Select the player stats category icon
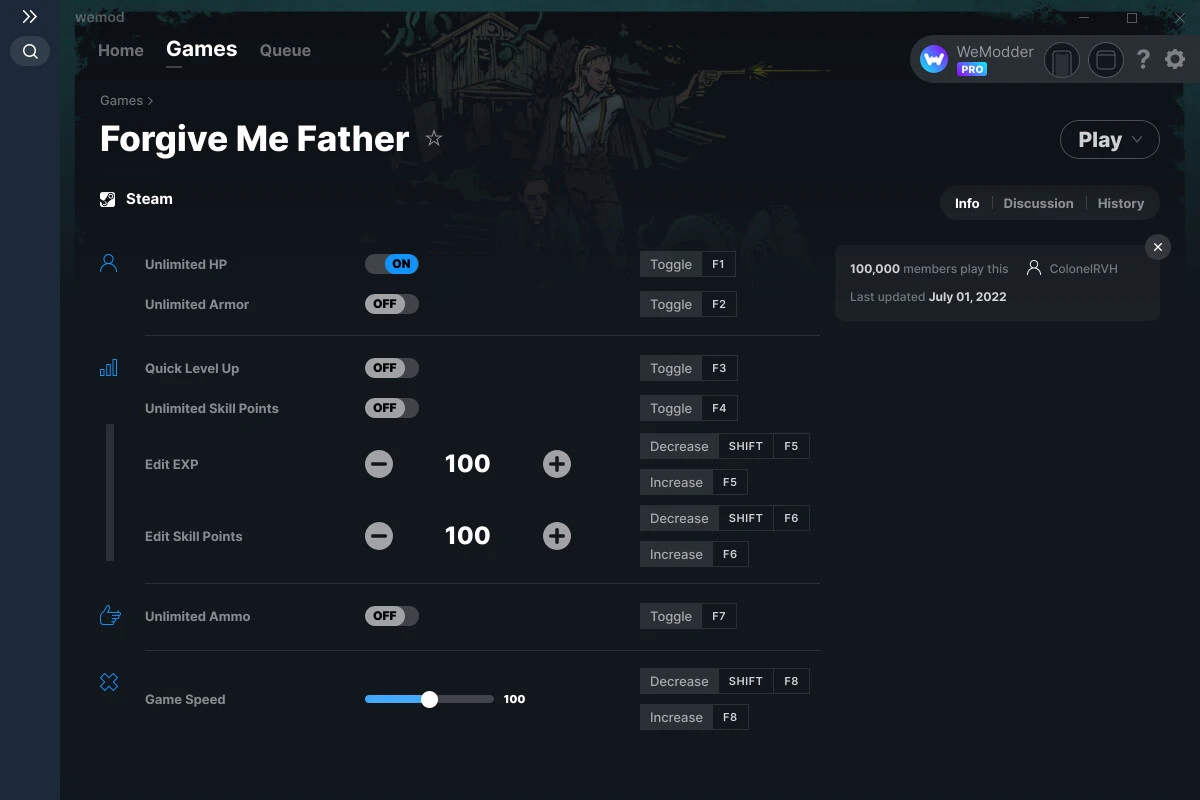Screen dimensions: 1200x800 pyautogui.click(x=109, y=262)
